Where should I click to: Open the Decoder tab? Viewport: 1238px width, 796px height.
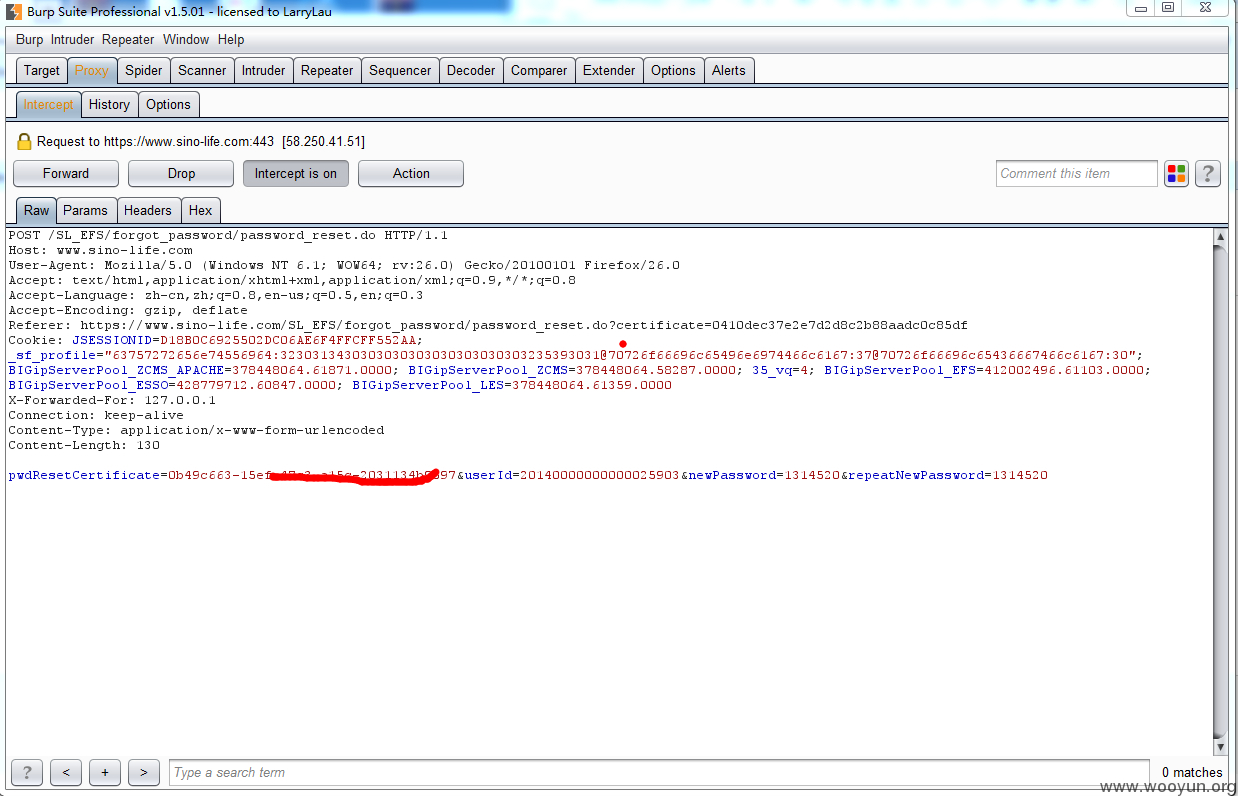[471, 71]
